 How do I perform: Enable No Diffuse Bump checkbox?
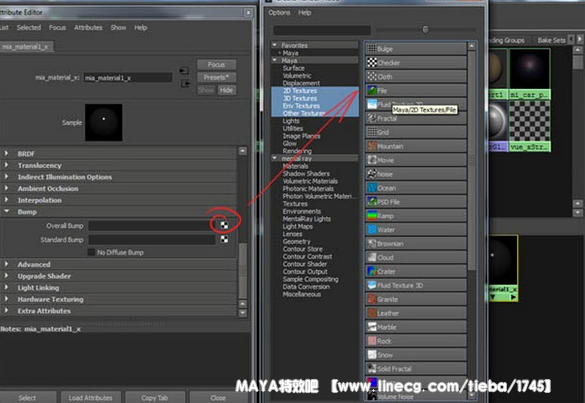coord(91,252)
